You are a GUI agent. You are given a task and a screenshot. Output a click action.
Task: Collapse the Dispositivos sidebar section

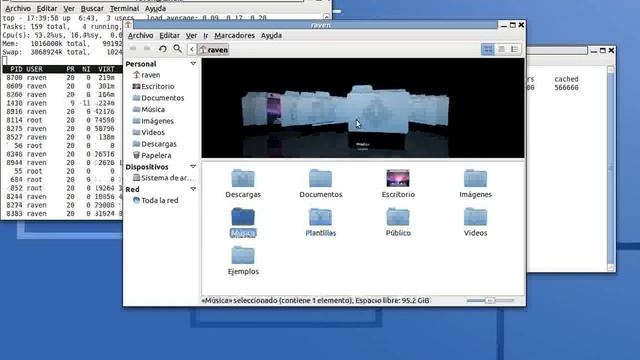(x=193, y=167)
